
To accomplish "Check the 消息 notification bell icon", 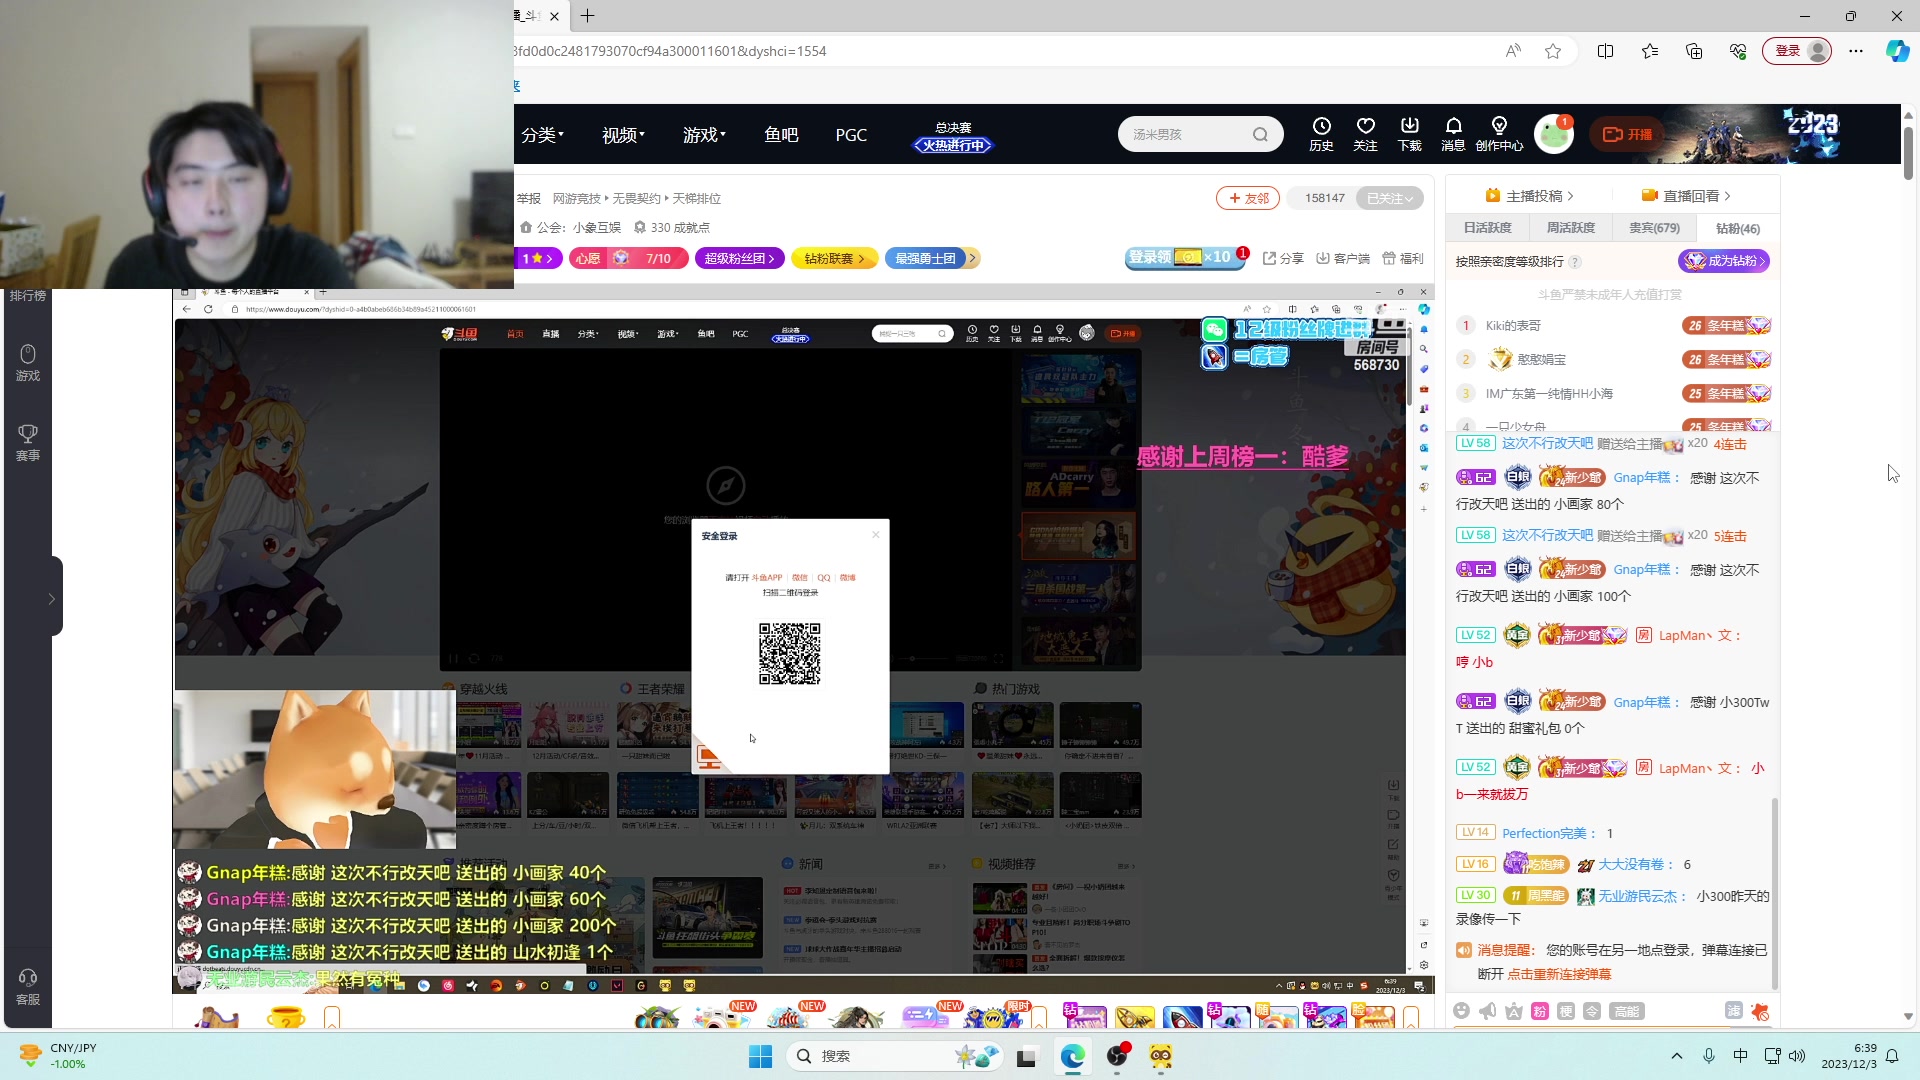I will click(1453, 133).
